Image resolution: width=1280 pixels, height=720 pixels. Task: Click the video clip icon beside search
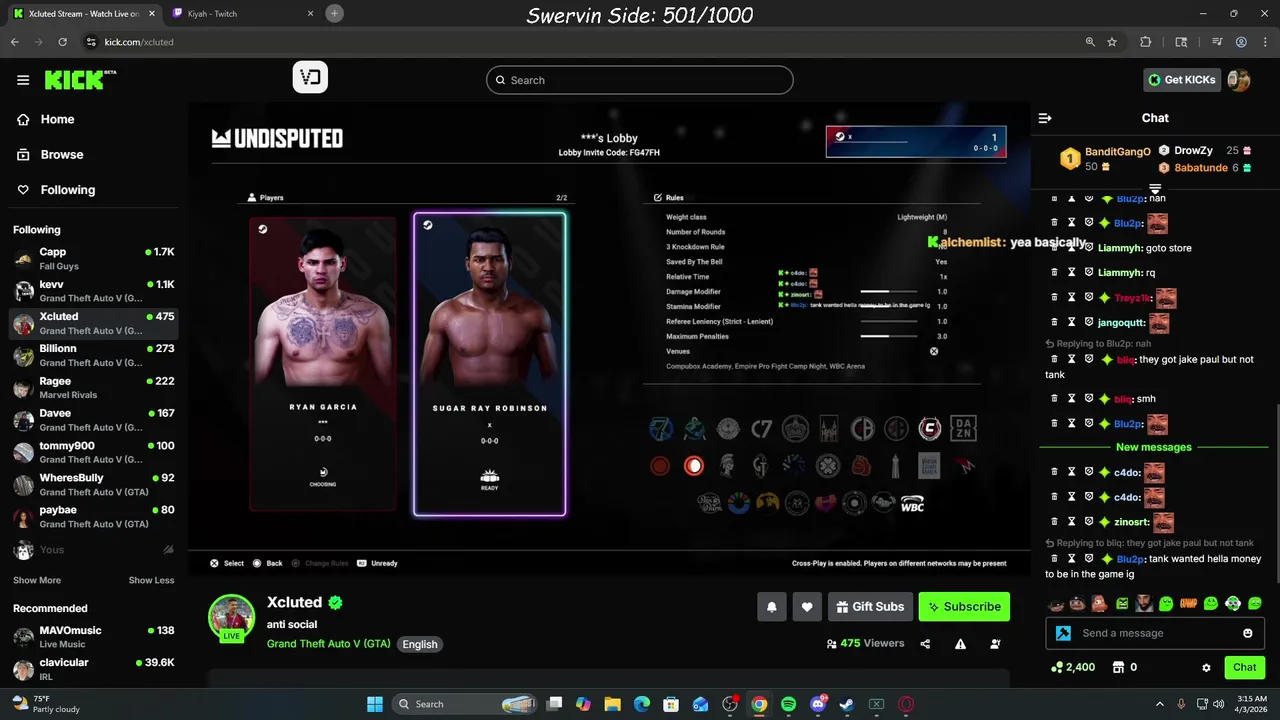tap(310, 78)
